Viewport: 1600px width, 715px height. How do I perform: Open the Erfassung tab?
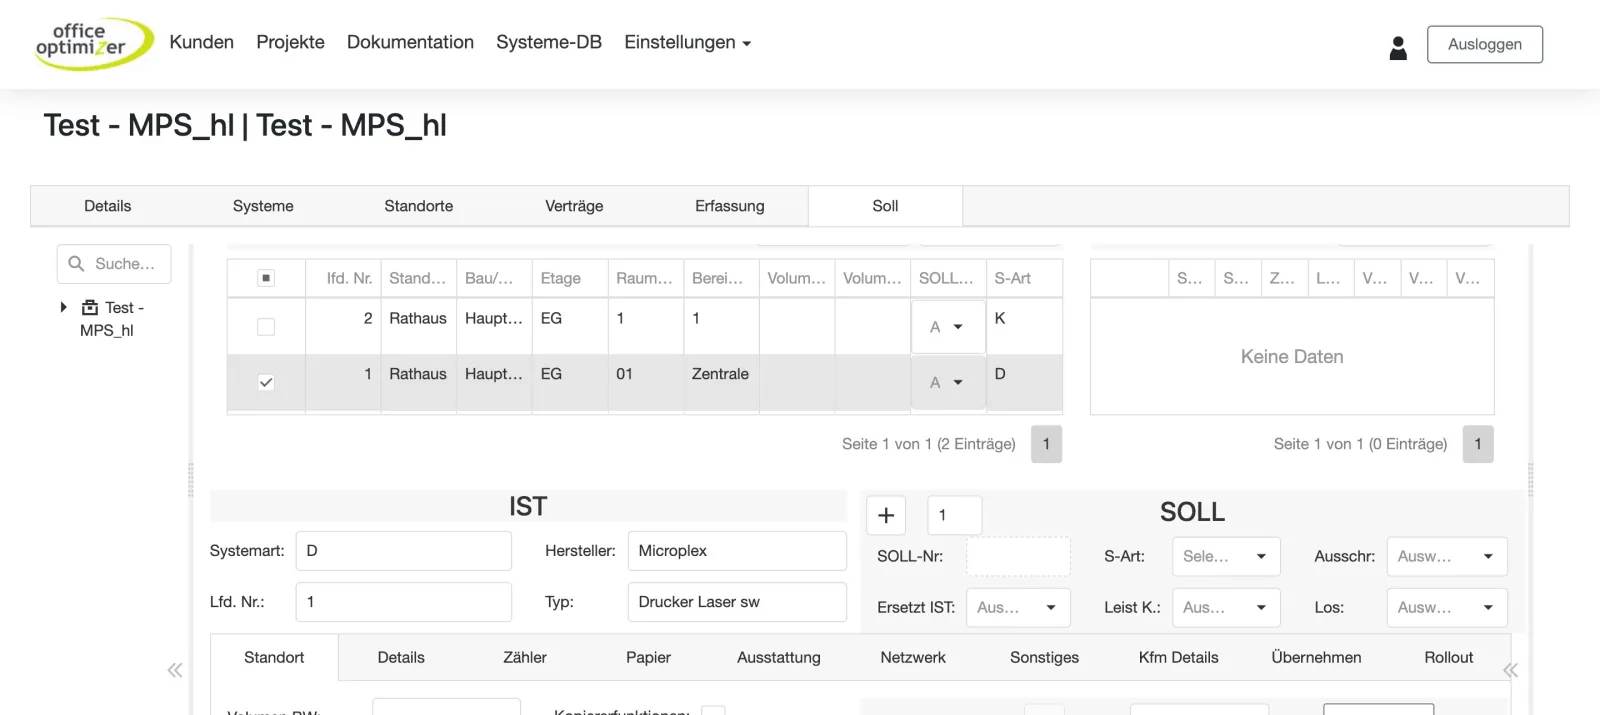click(730, 206)
